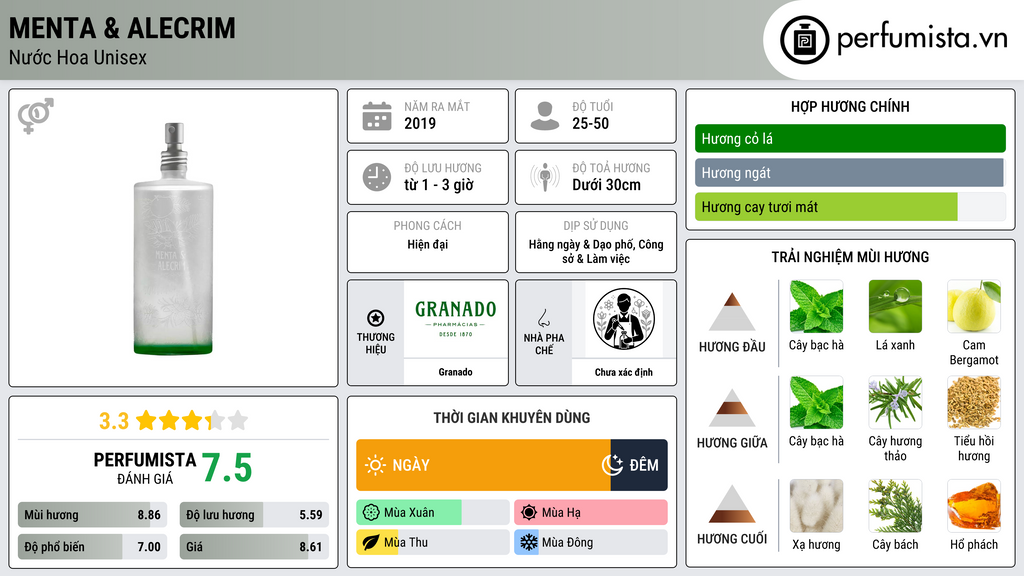The image size is (1024, 576).
Task: Click the Cây bạc hà top note image
Action: click(x=816, y=307)
